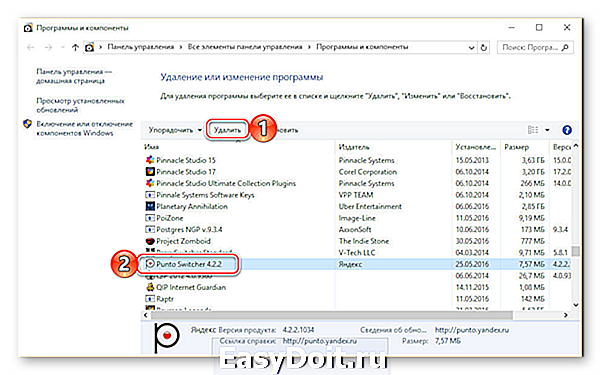Click install date 15.05.2013
Screen dimensions: 600x375
(x=472, y=160)
